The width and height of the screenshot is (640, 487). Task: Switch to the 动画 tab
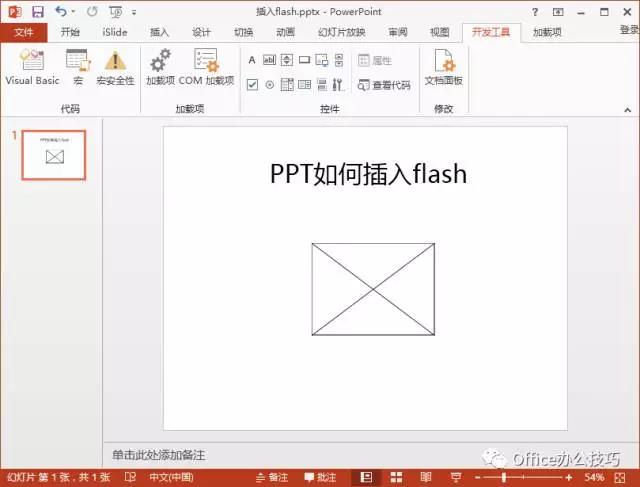pyautogui.click(x=285, y=32)
